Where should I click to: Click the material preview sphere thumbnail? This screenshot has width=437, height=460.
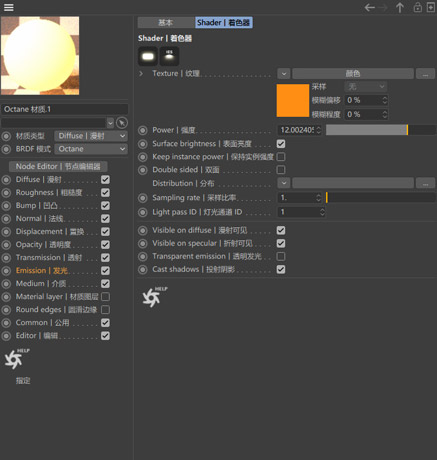click(x=40, y=56)
